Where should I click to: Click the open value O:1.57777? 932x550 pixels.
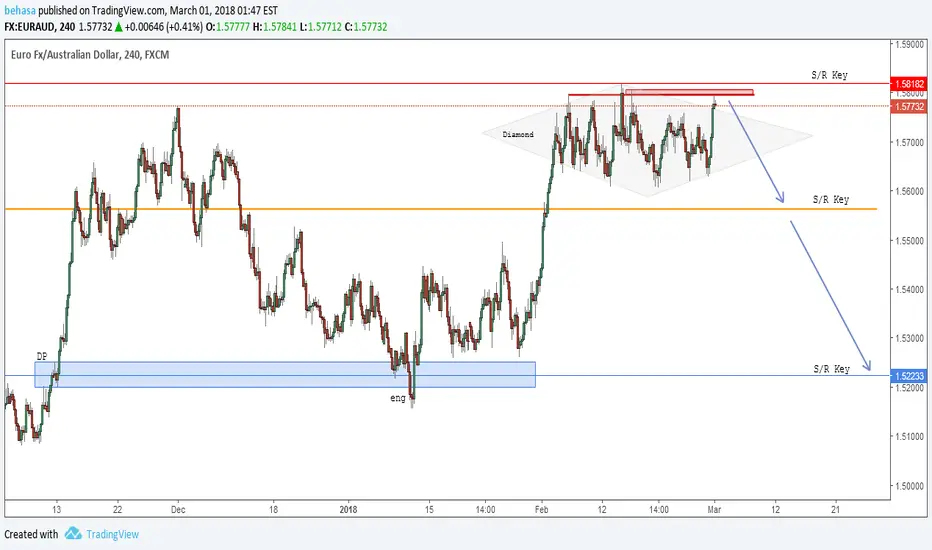tap(228, 27)
